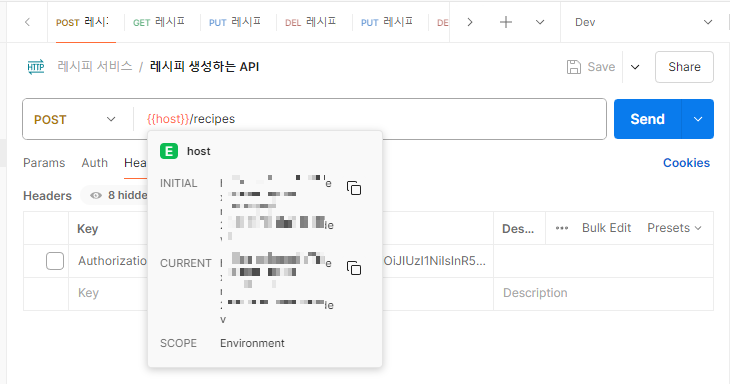Screen dimensions: 730x384
Task: Click the request name 레시피 생성하는 API
Action: [204, 67]
